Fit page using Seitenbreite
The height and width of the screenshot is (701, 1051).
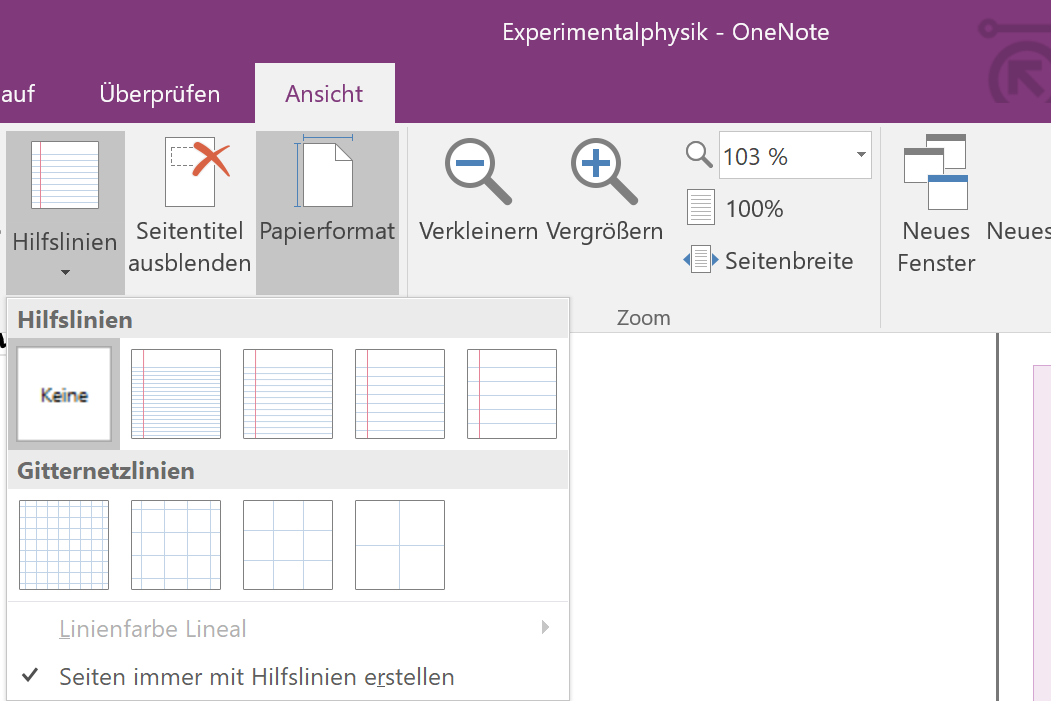click(x=769, y=261)
